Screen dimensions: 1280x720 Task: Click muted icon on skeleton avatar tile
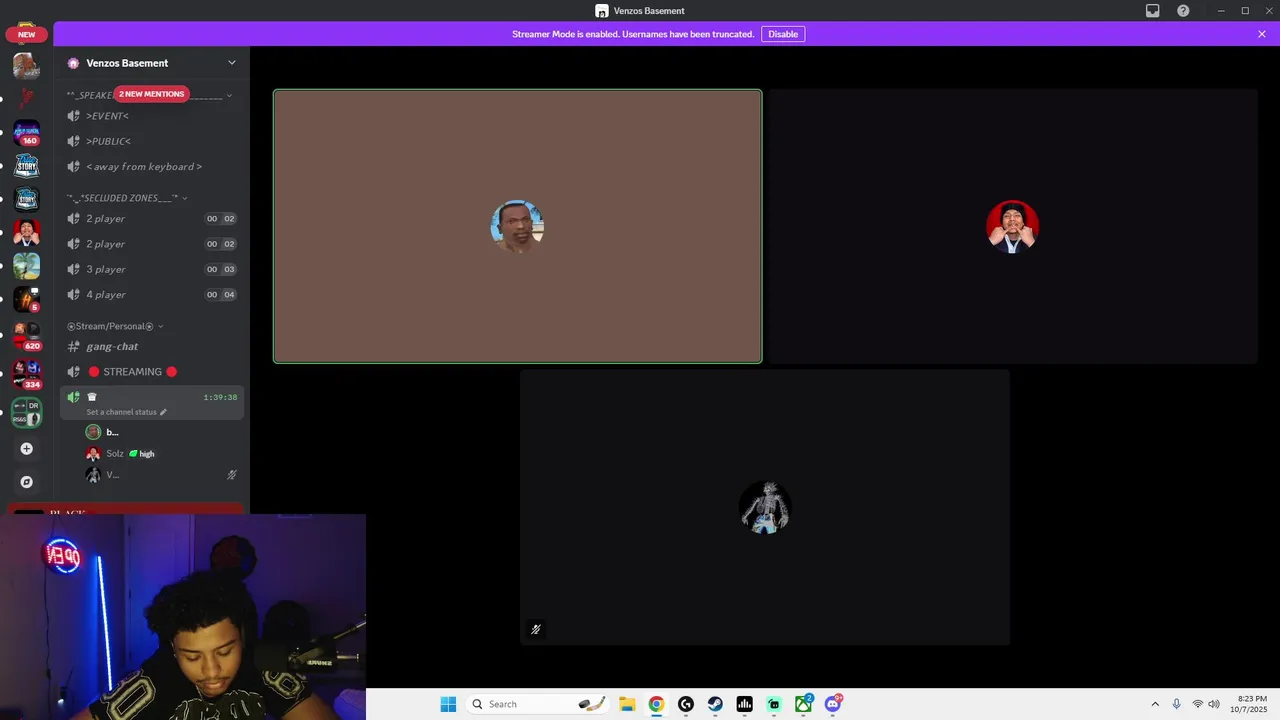coord(536,630)
